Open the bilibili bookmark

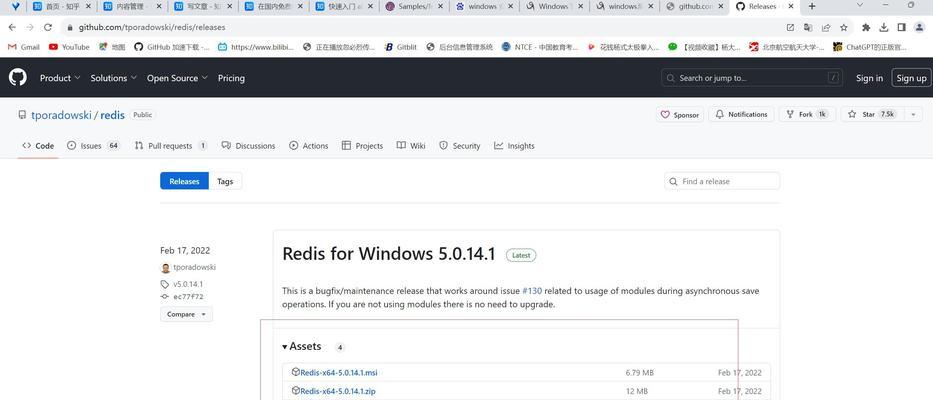[x=256, y=47]
